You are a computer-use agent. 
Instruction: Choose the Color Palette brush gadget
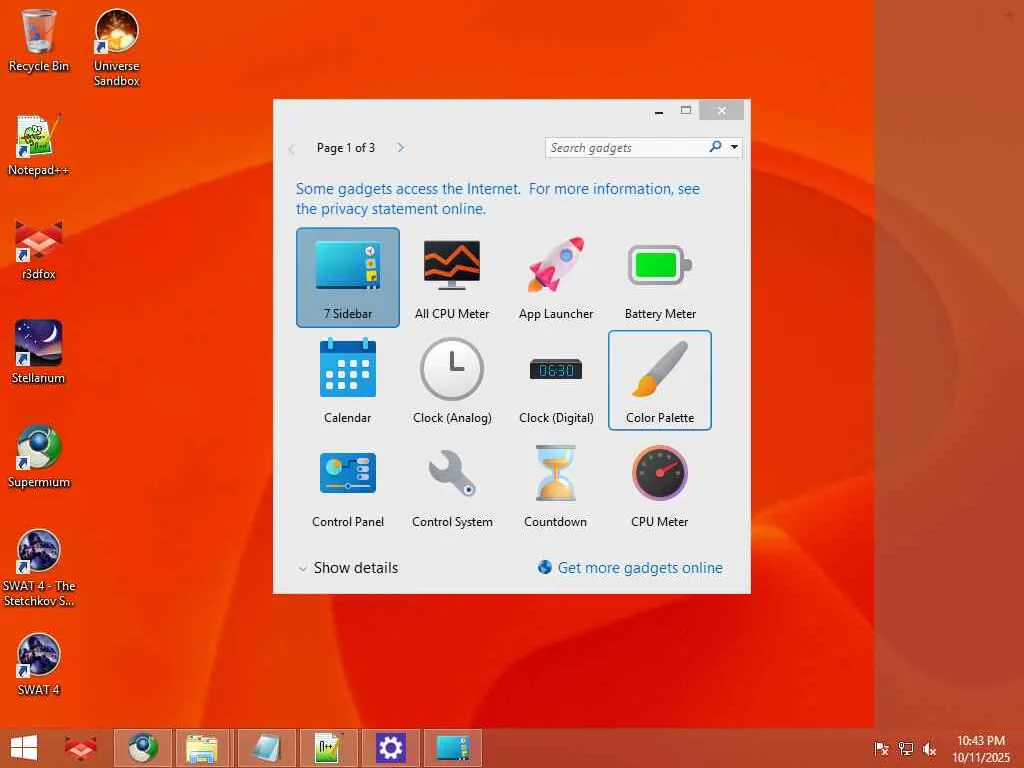pyautogui.click(x=660, y=381)
